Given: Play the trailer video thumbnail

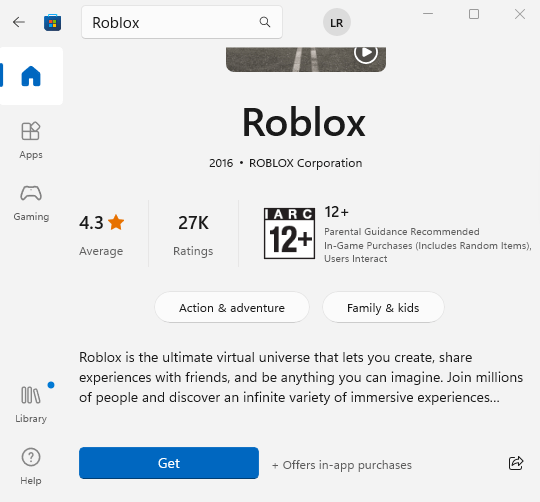Looking at the screenshot, I should point(366,53).
